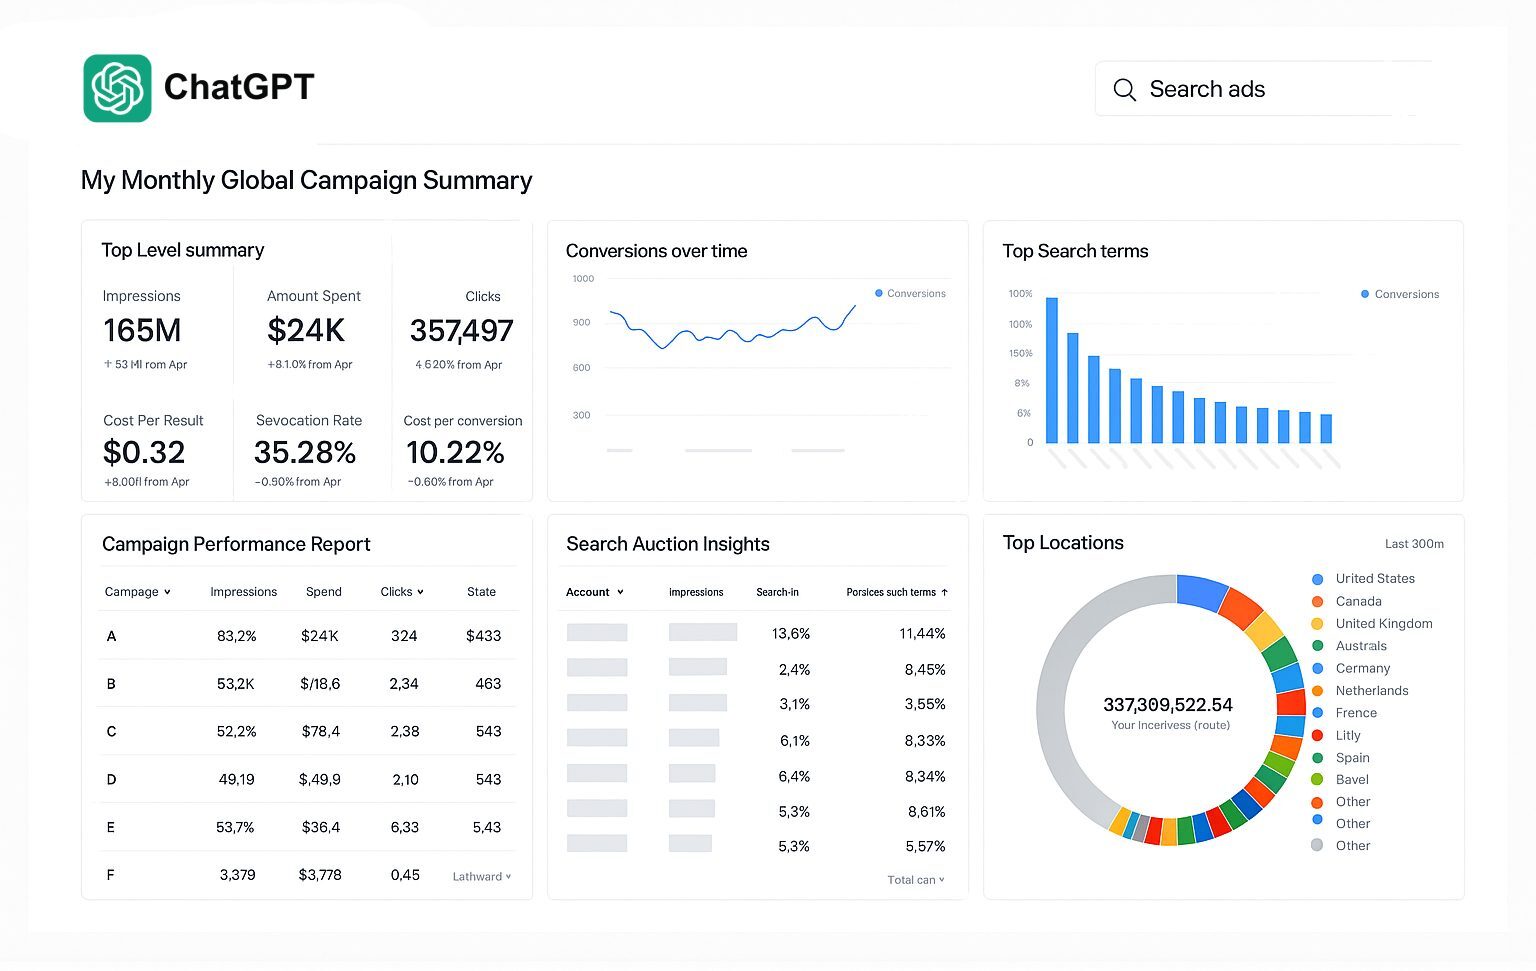Click the Conversions marker in Top Search terms
Viewport: 1536px width, 971px height.
click(1364, 294)
